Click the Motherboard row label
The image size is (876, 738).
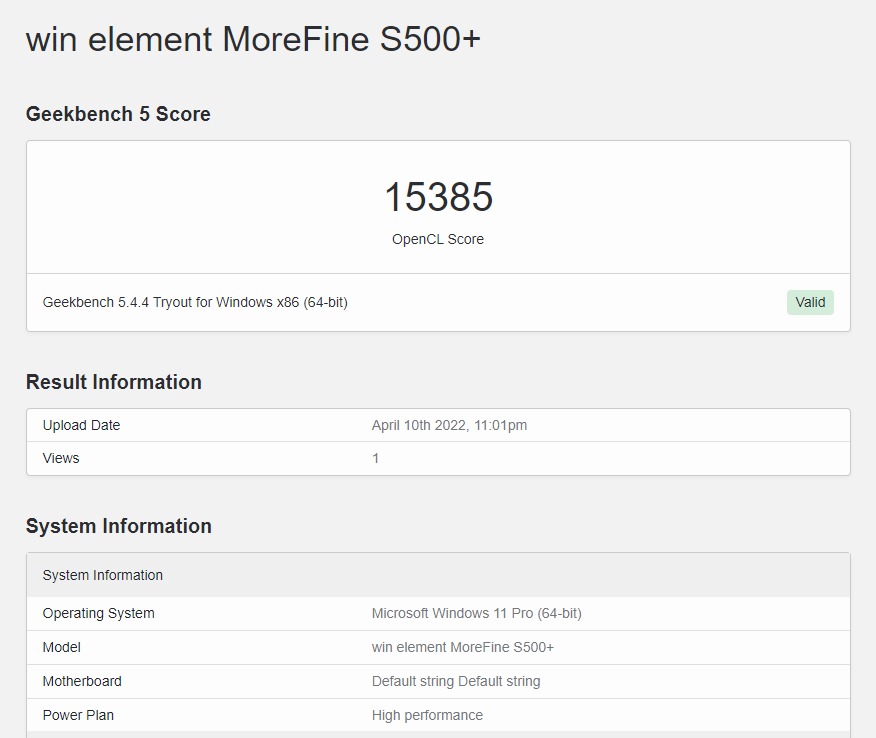[x=82, y=681]
